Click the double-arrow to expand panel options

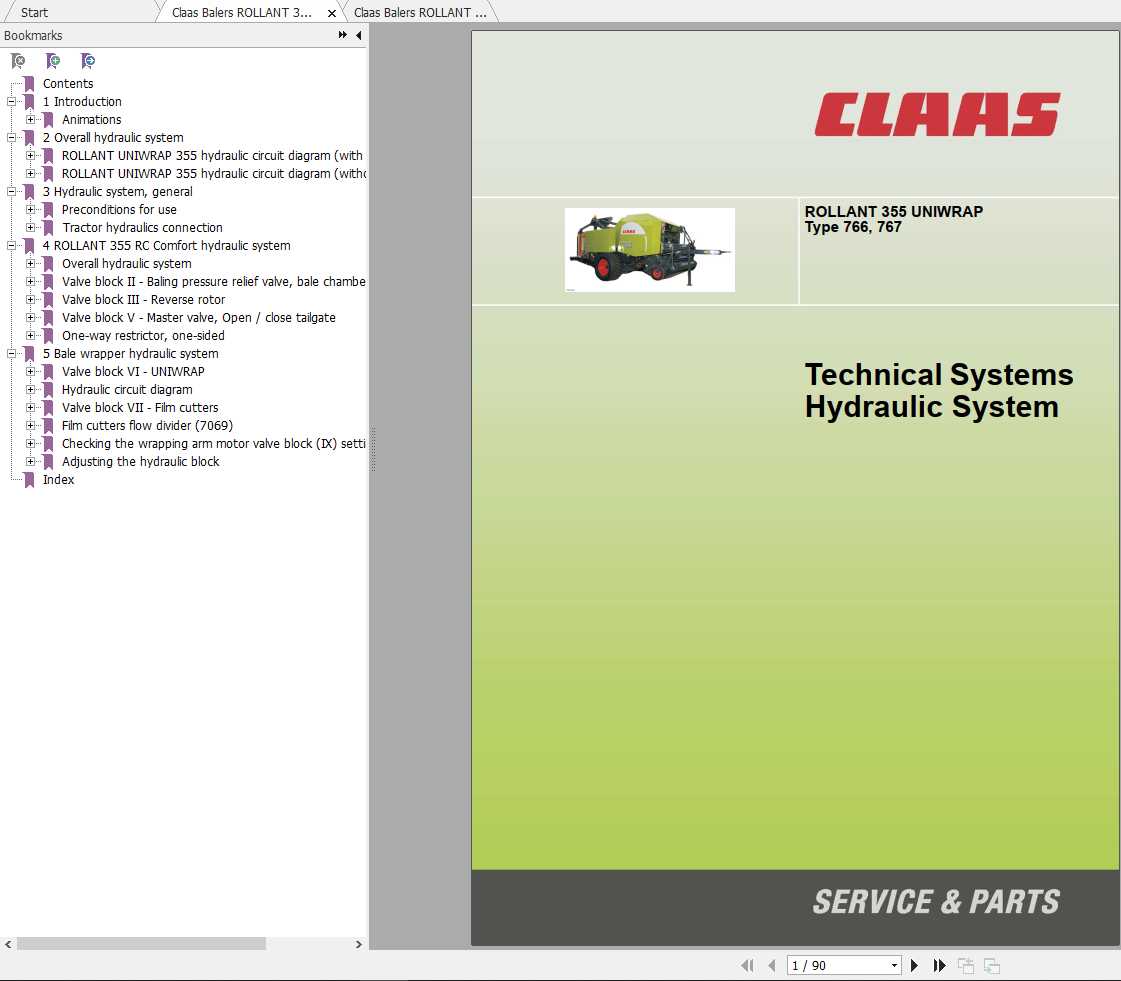342,35
